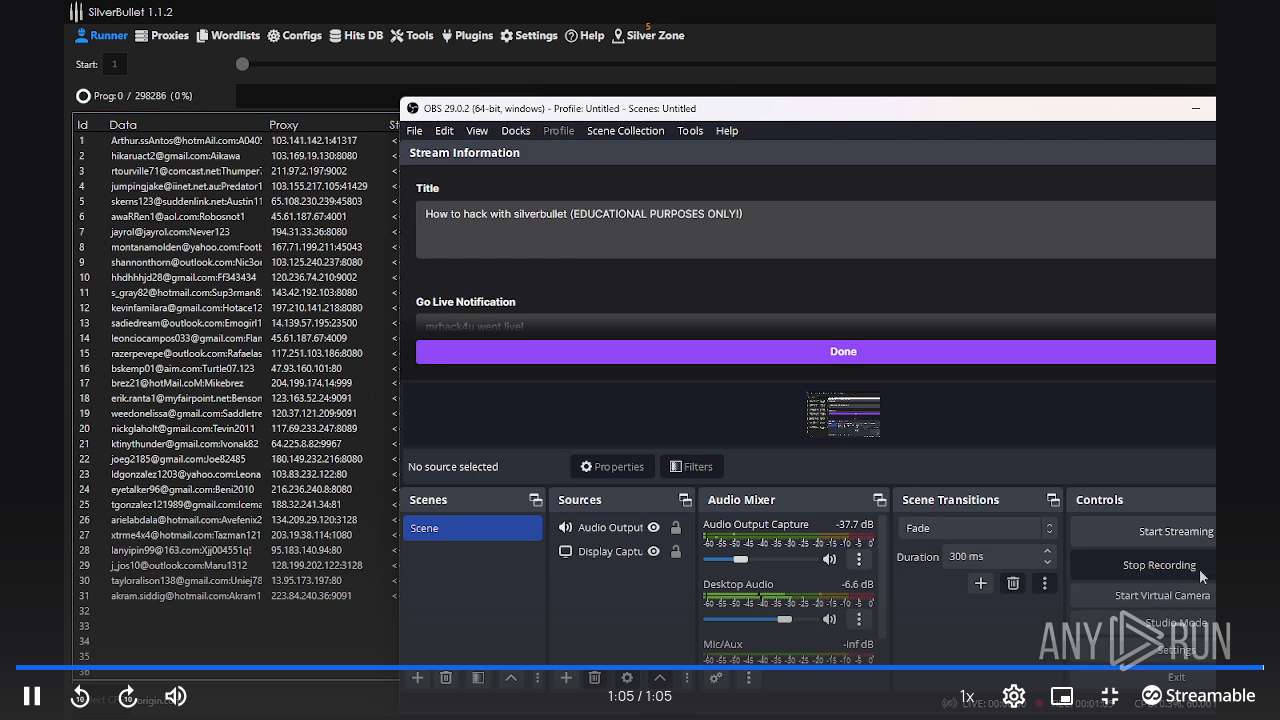The height and width of the screenshot is (720, 1280).
Task: Open OBS Scene Collection menu
Action: click(625, 130)
